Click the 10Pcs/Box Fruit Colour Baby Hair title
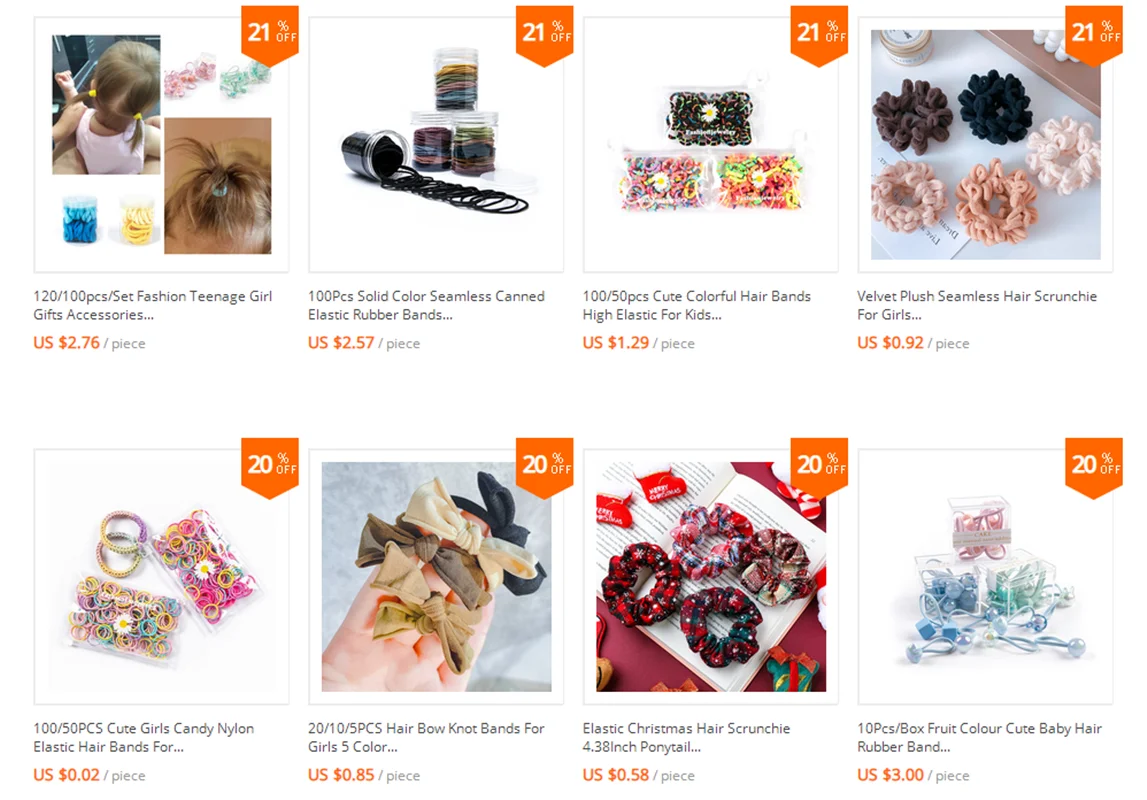 [x=979, y=738]
